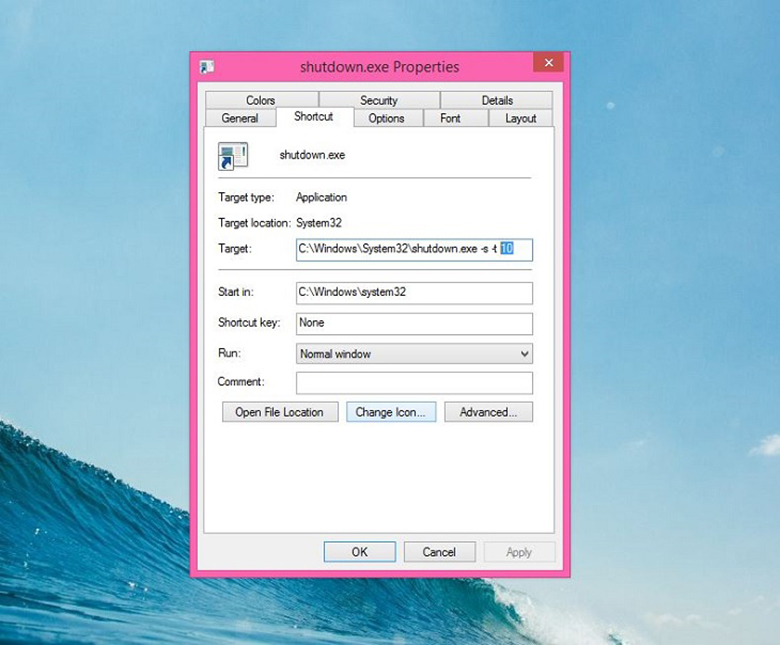Switch to the General tab

(x=240, y=118)
